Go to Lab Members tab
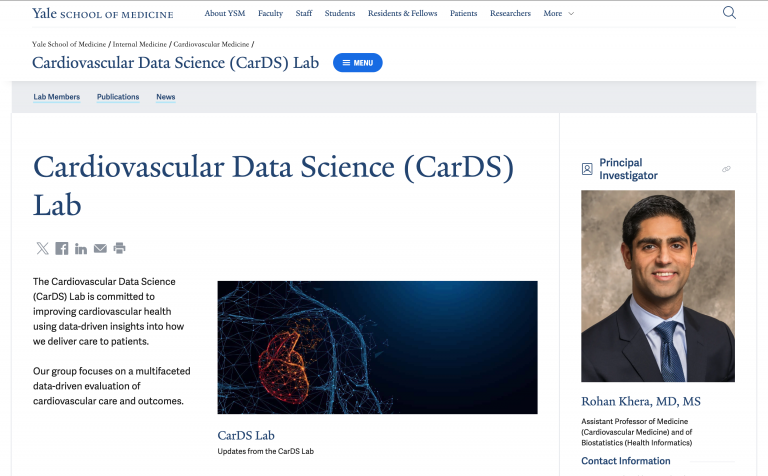Screen dimensions: 768x476 (x=56, y=97)
